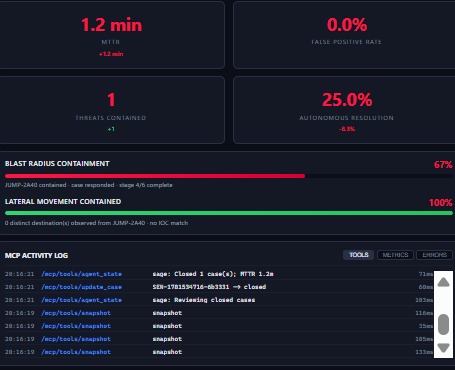
Task: Click the scroll down arrow in activity log
Action: pyautogui.click(x=443, y=348)
